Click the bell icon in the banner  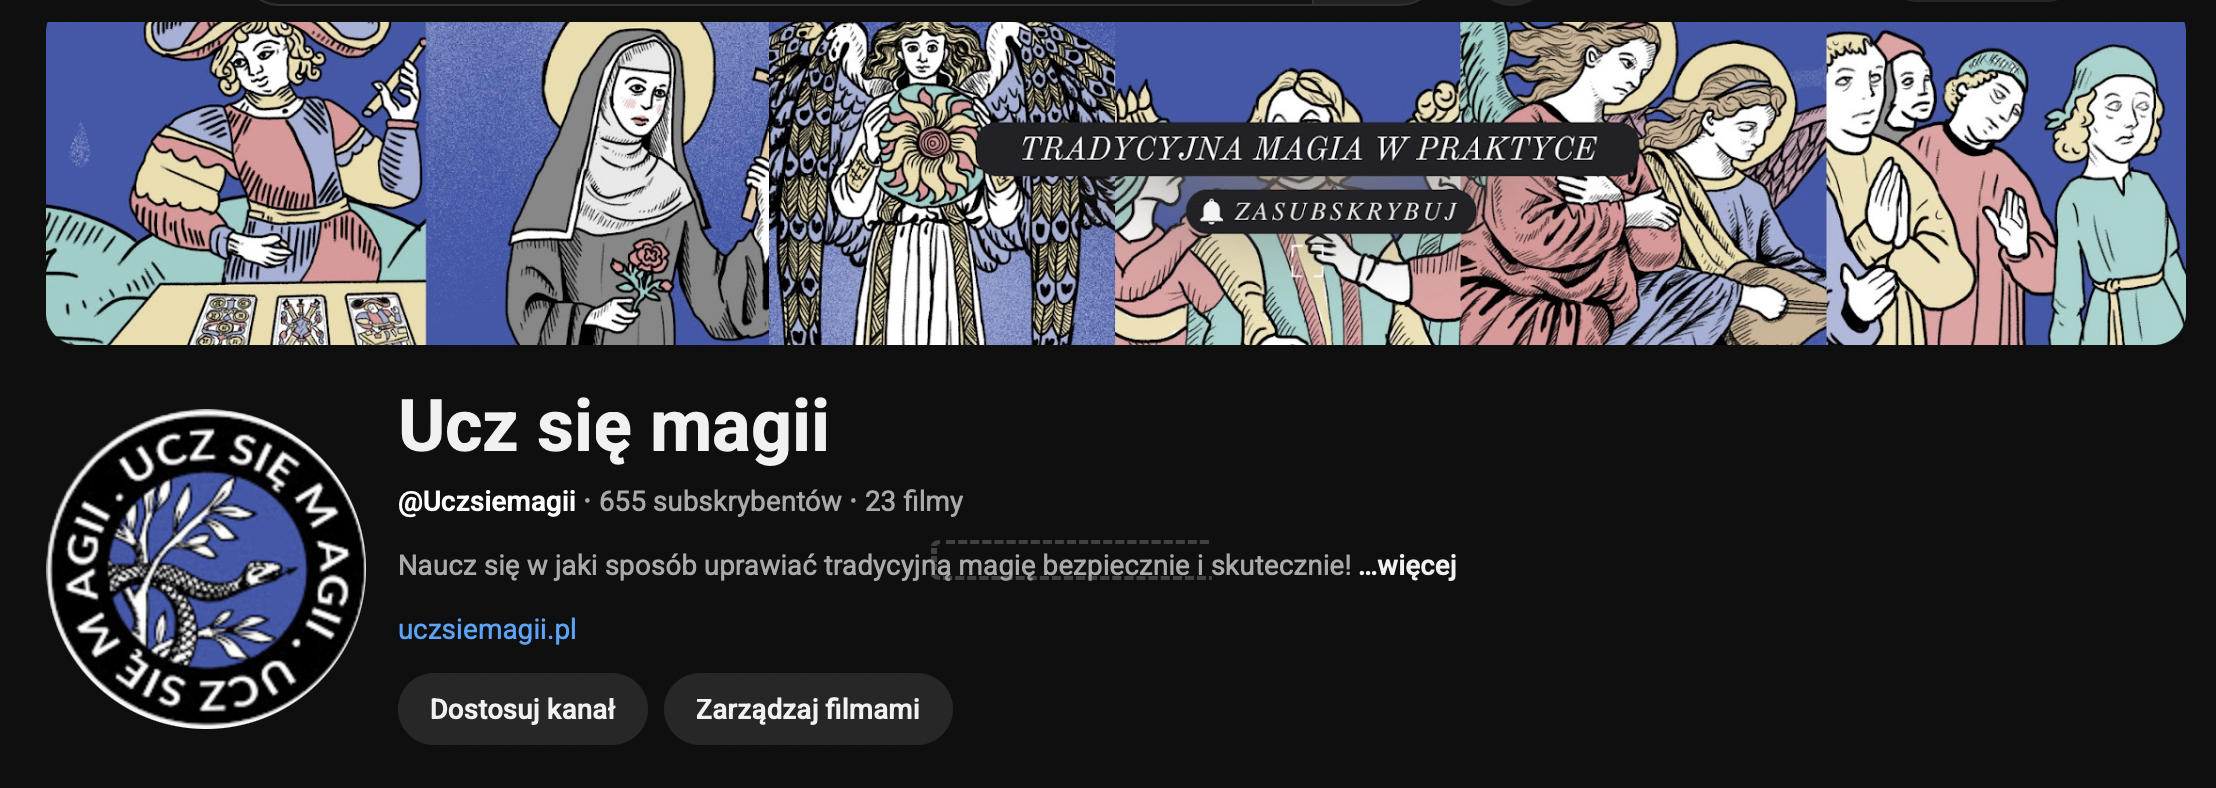pos(1211,211)
